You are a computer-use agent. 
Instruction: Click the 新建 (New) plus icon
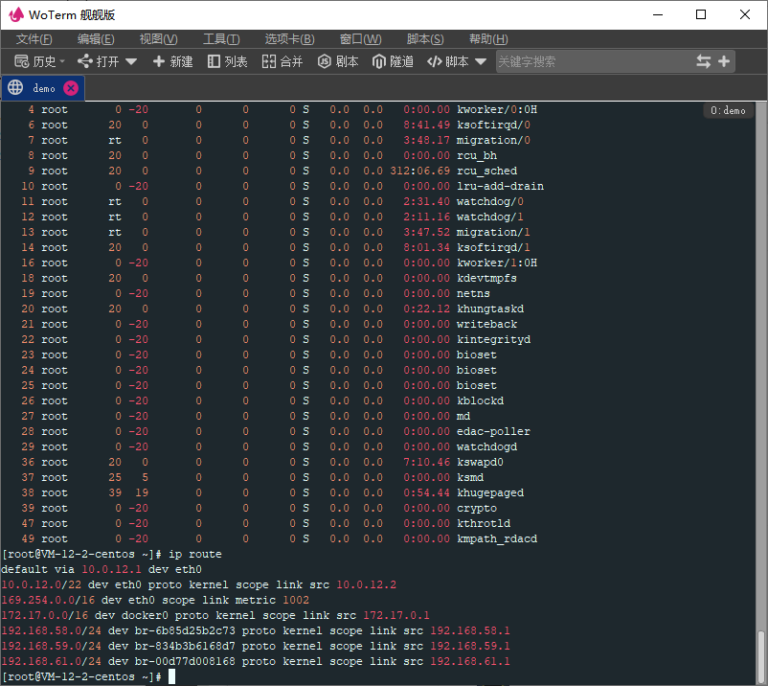click(x=158, y=62)
